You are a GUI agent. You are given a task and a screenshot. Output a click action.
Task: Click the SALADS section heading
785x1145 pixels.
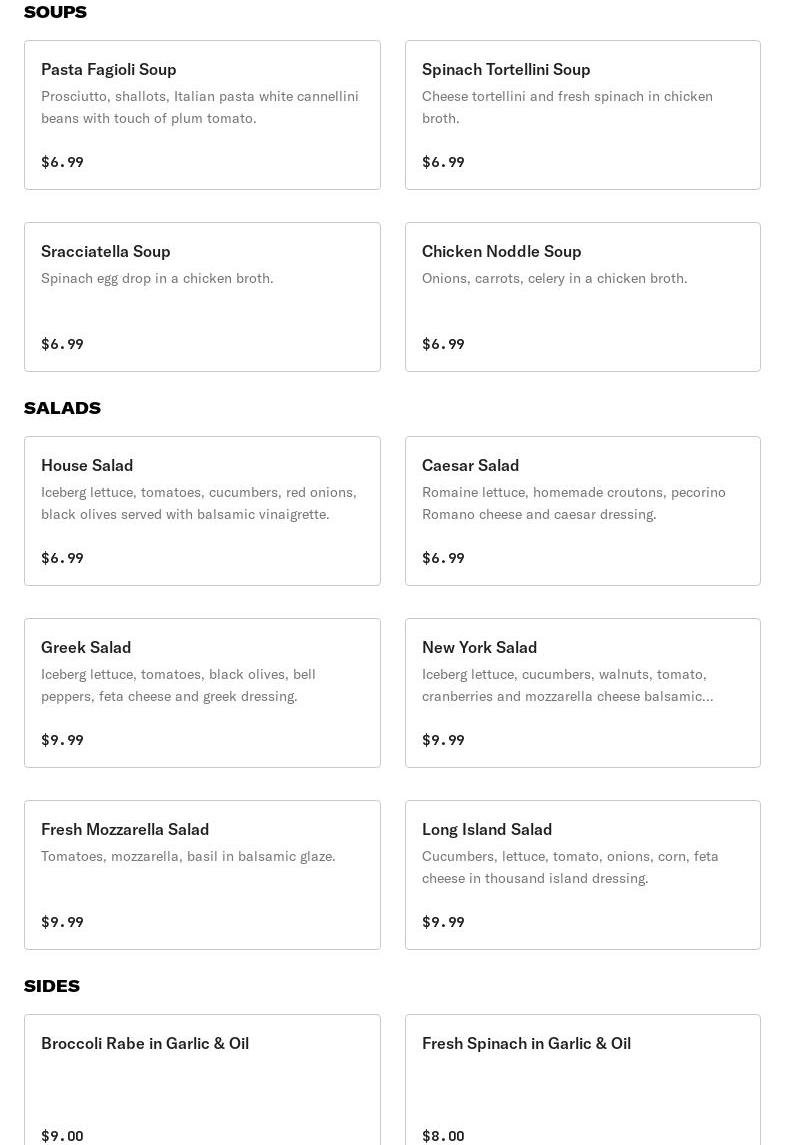pos(62,408)
